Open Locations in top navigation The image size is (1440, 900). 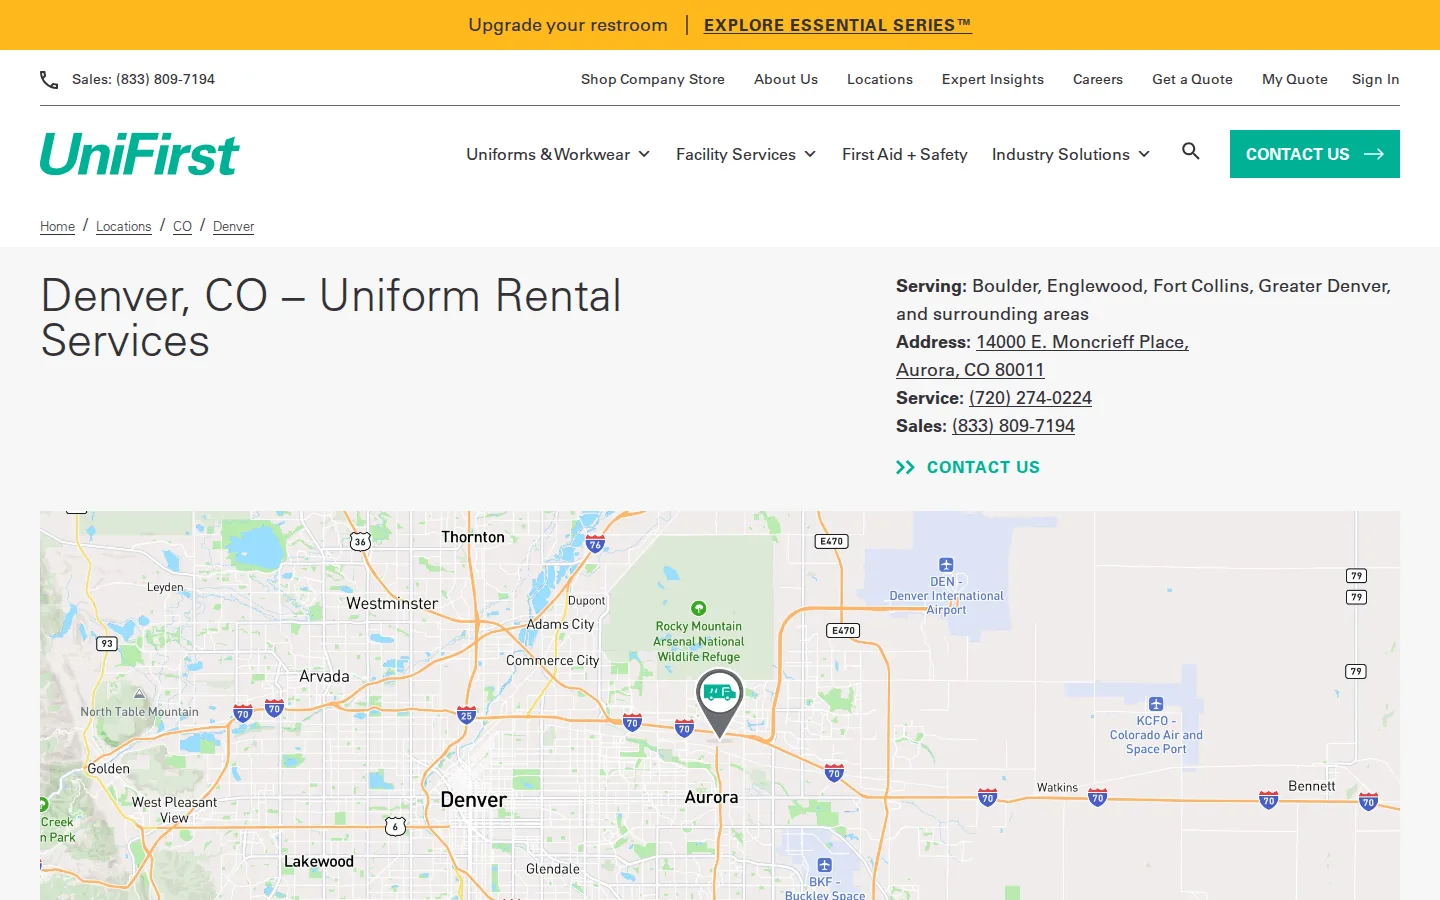pyautogui.click(x=880, y=79)
